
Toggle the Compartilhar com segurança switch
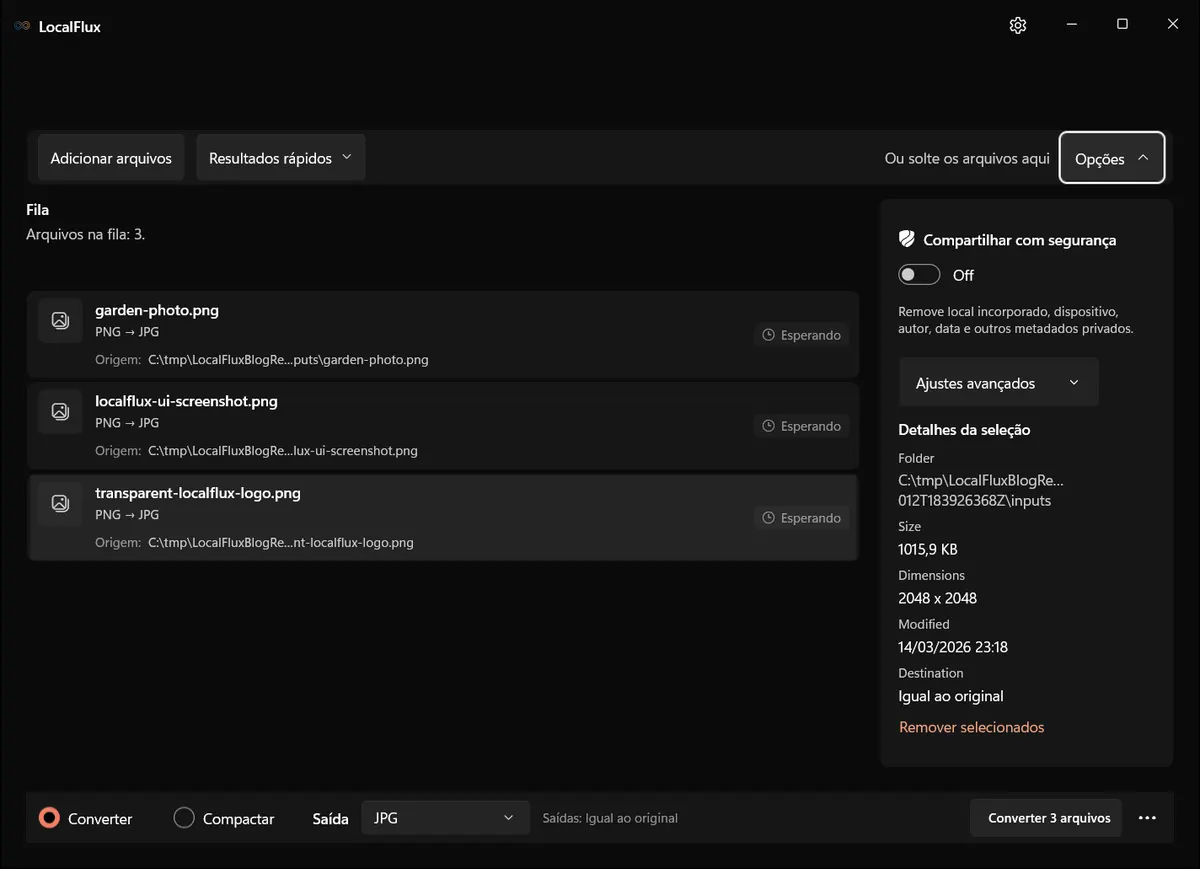[919, 275]
